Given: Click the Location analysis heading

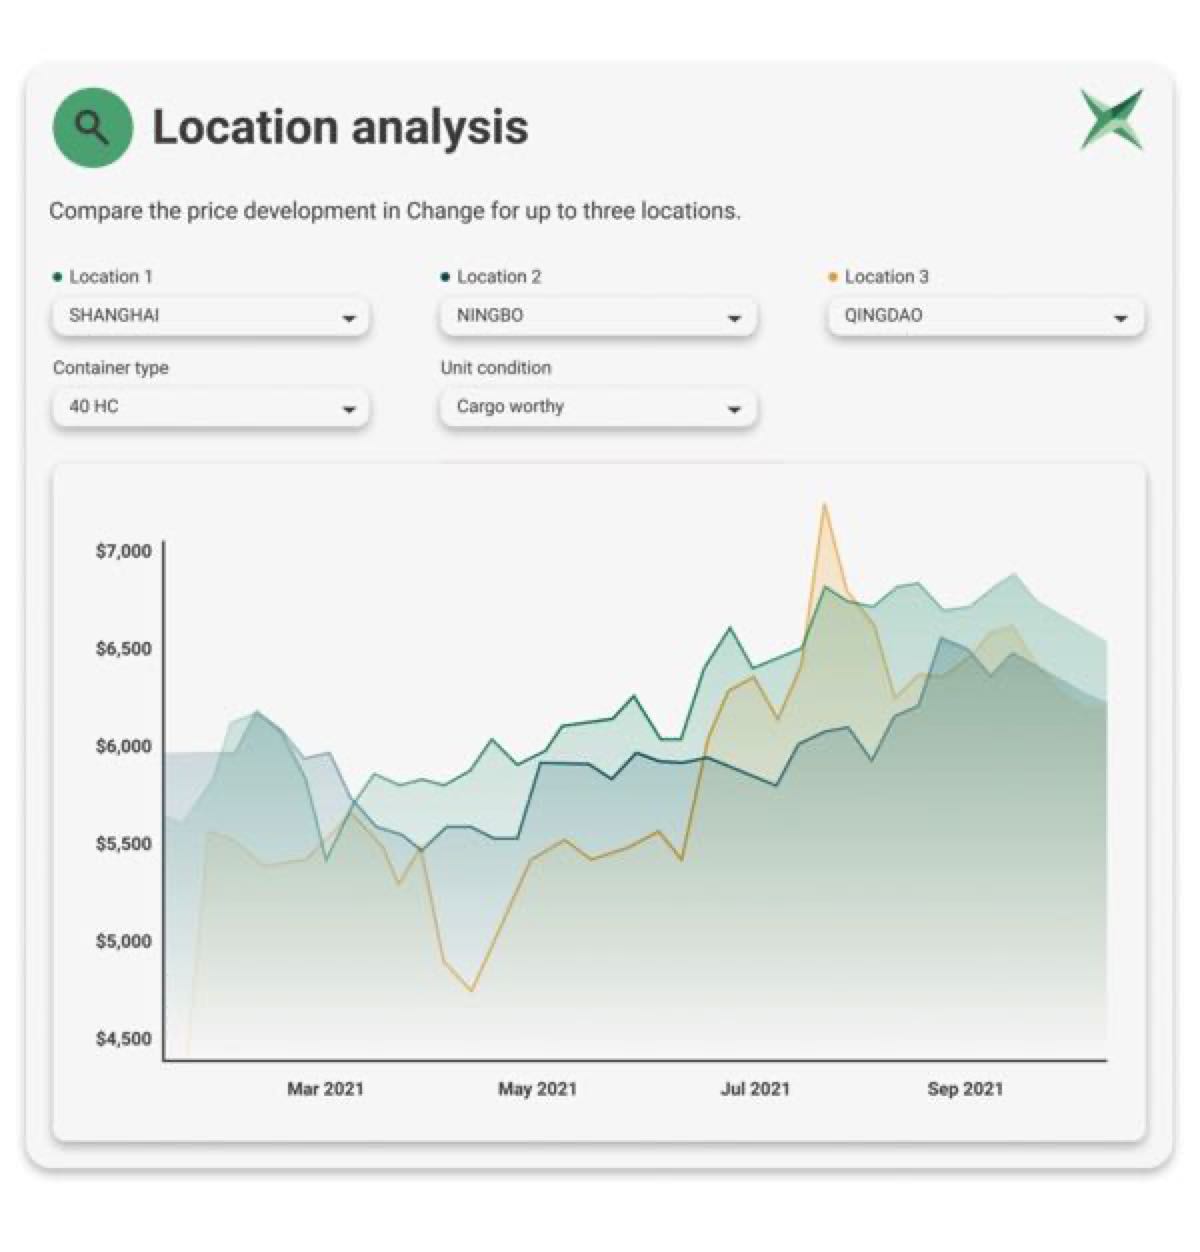Looking at the screenshot, I should pyautogui.click(x=340, y=127).
